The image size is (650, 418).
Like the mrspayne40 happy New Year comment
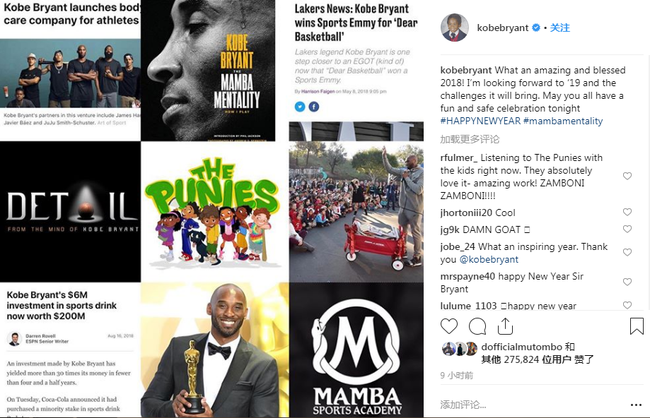tap(627, 282)
